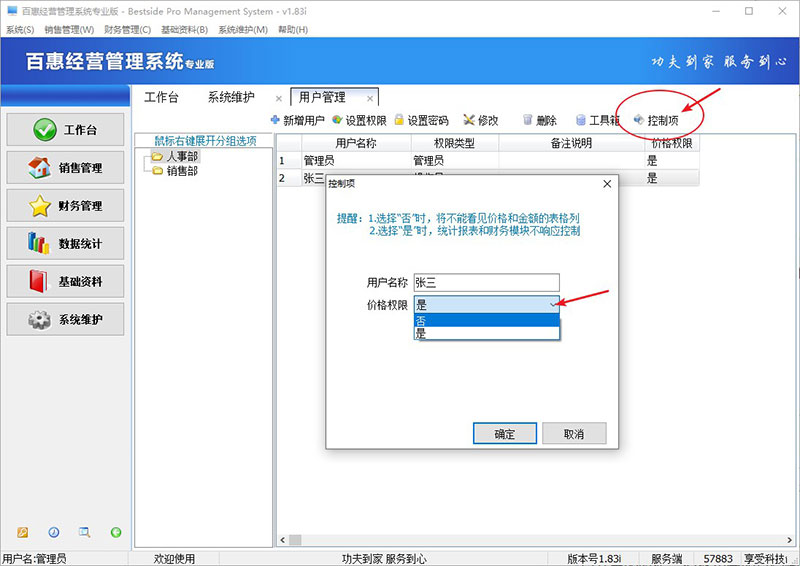Select the 管理员 user name cell
Screen dimensions: 800x566
click(356, 161)
